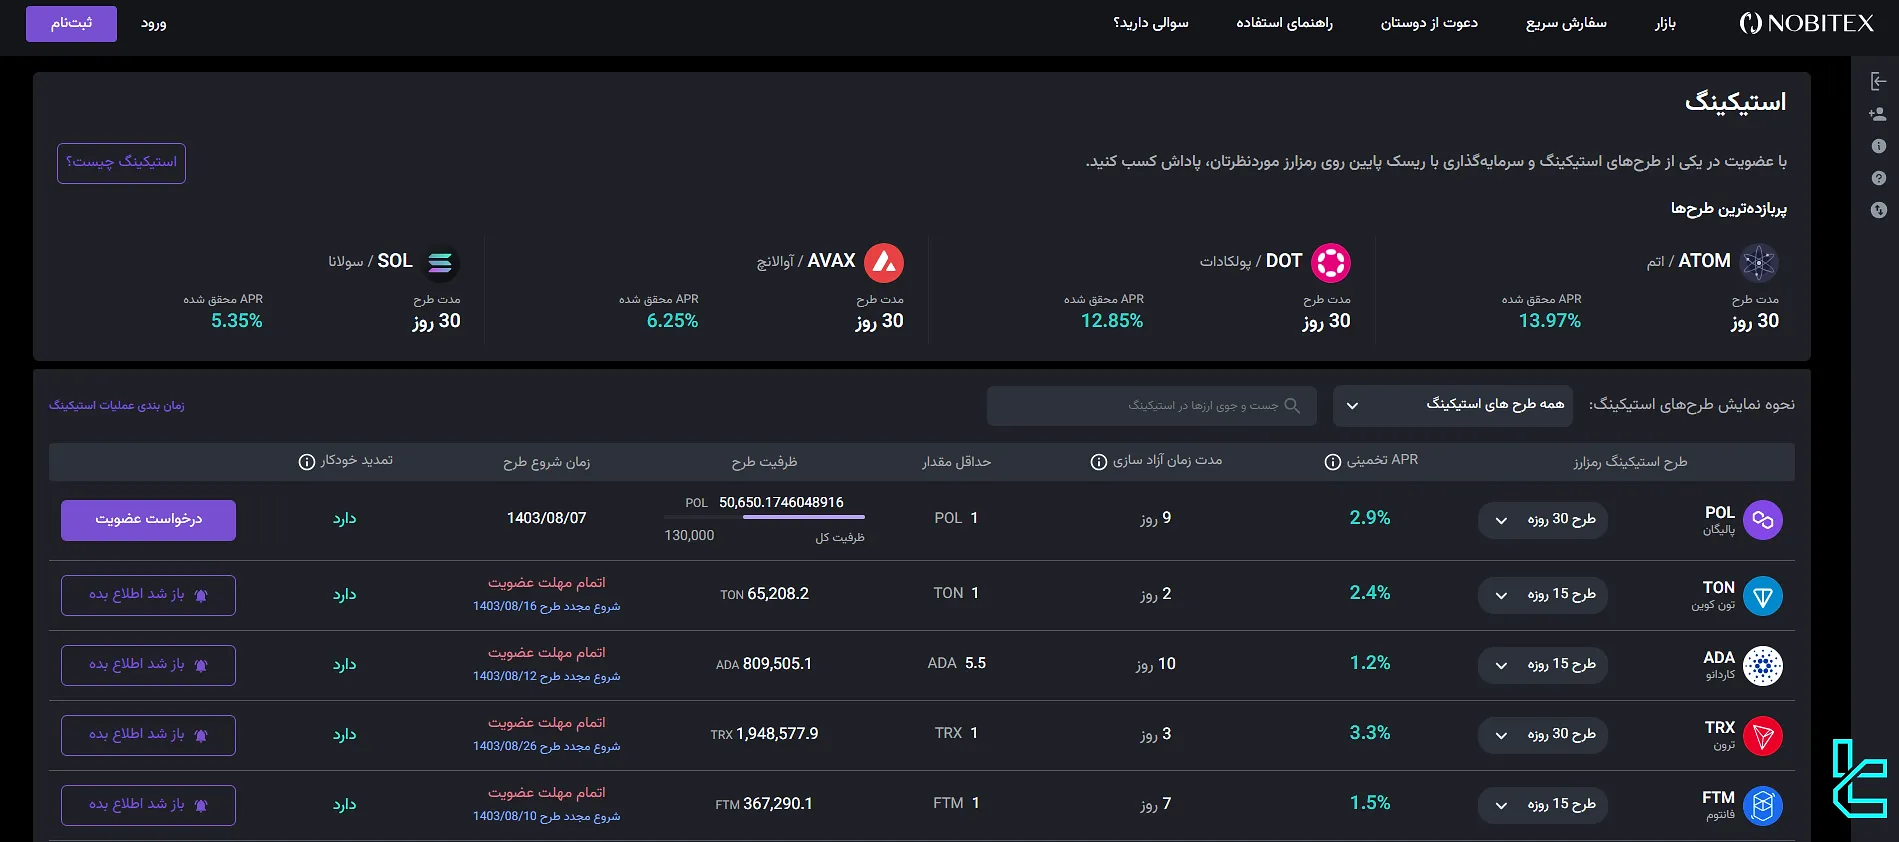This screenshot has height=842, width=1899.
Task: Click درخواست عضویت button for POL
Action: [x=148, y=520]
